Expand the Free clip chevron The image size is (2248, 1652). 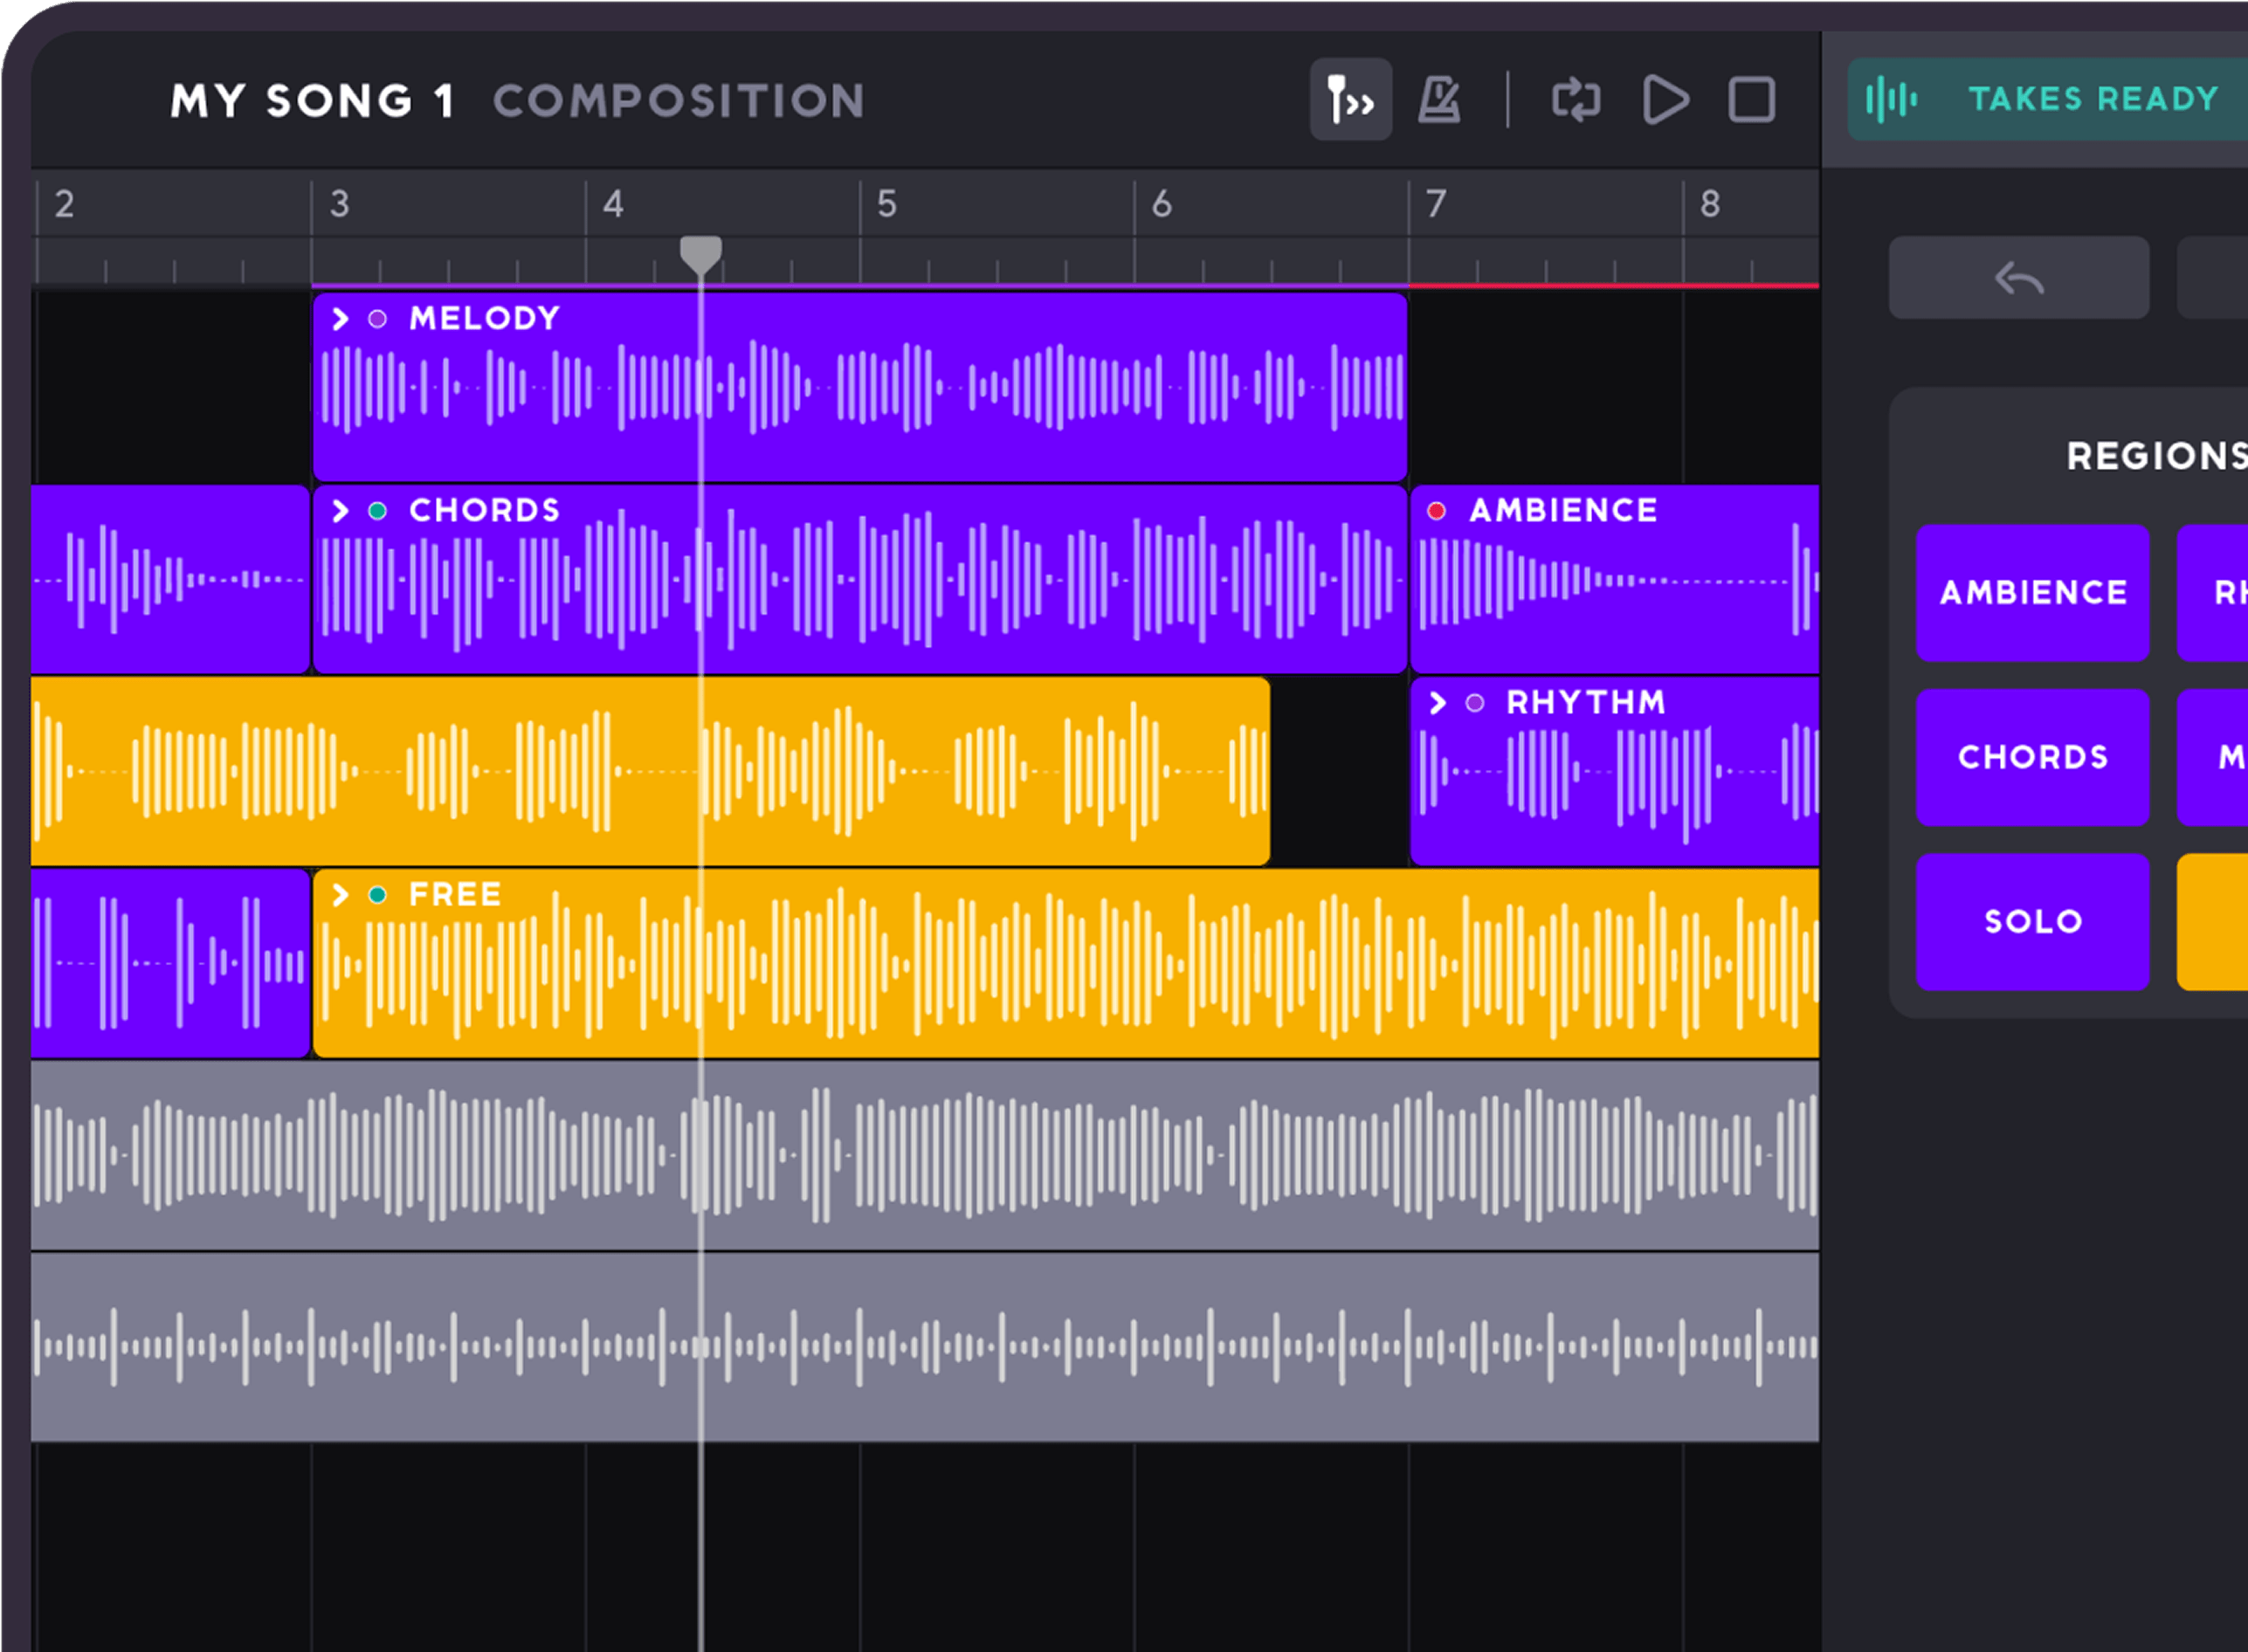pyautogui.click(x=340, y=894)
